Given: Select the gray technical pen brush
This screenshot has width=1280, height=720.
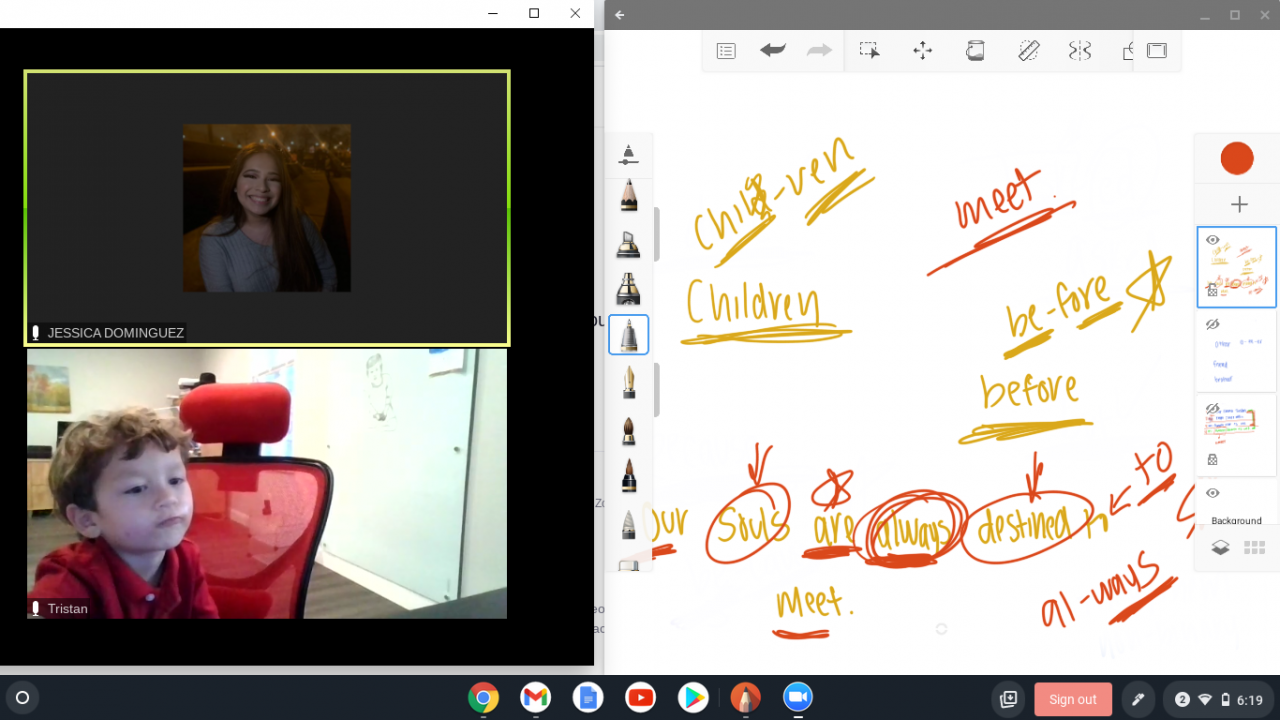Looking at the screenshot, I should tap(628, 525).
